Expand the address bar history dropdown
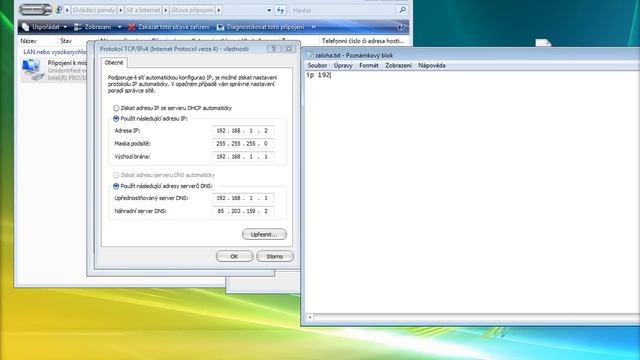Screen dimensions: 640x360 click(269, 10)
